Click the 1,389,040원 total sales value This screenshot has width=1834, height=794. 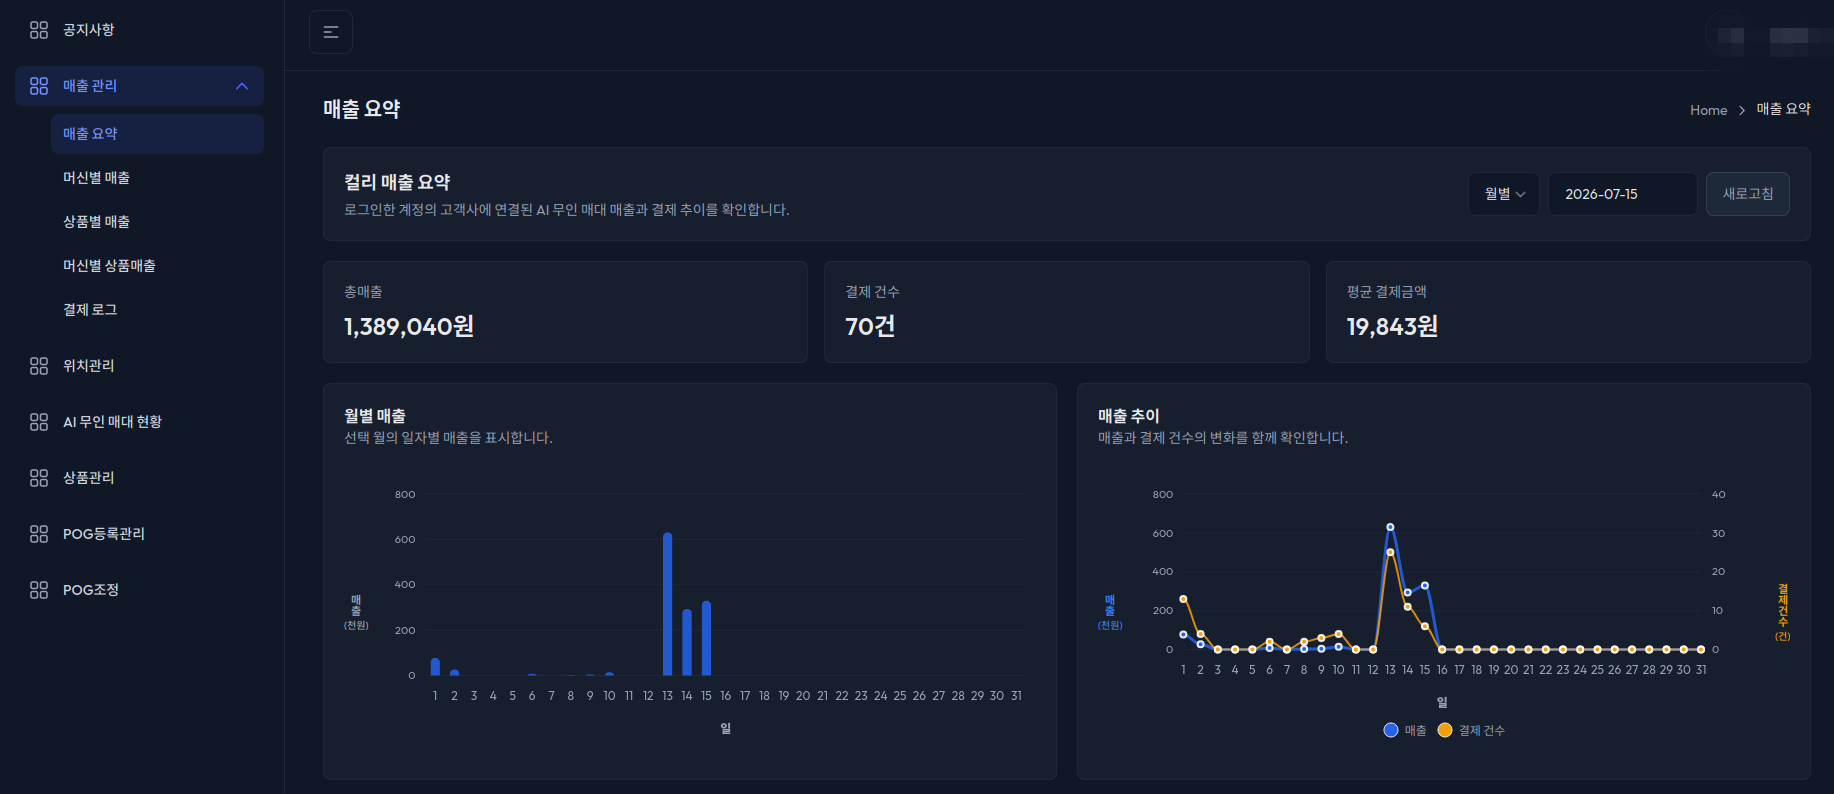pos(409,327)
